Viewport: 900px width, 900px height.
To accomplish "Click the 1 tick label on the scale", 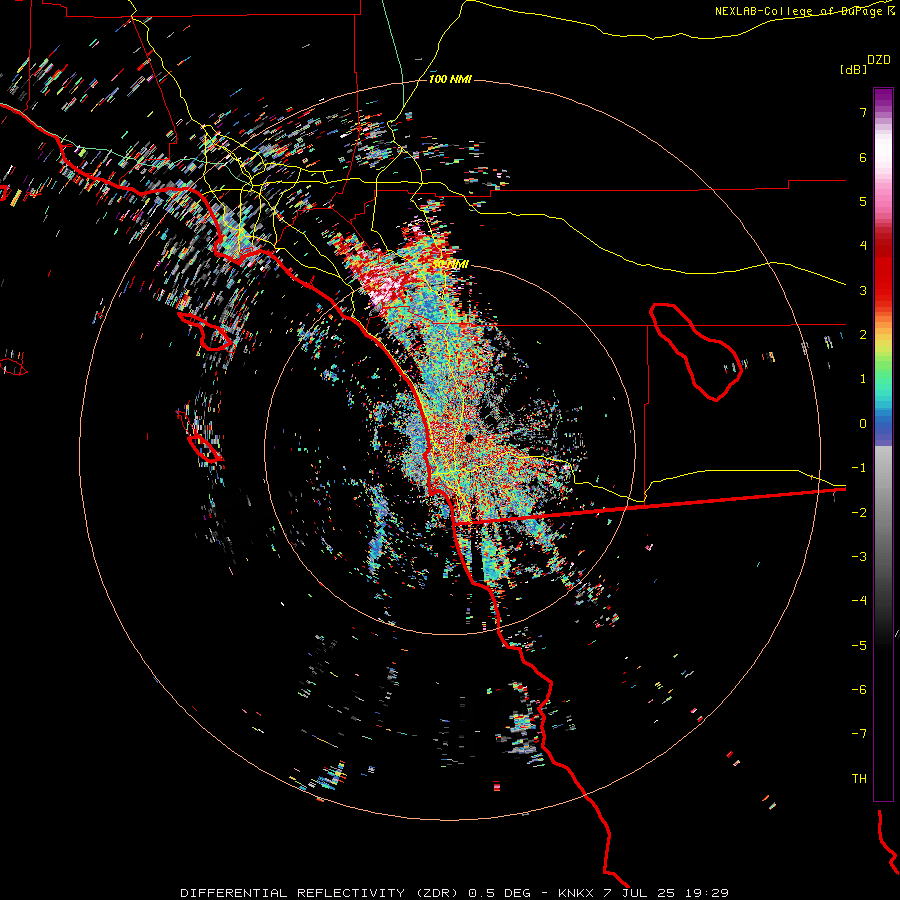I will click(863, 379).
